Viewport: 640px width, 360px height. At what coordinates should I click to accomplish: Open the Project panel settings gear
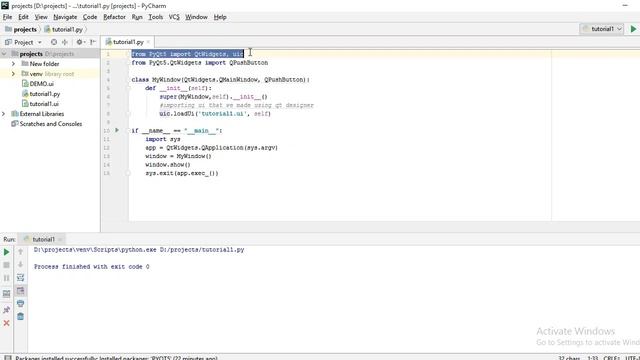click(x=80, y=42)
